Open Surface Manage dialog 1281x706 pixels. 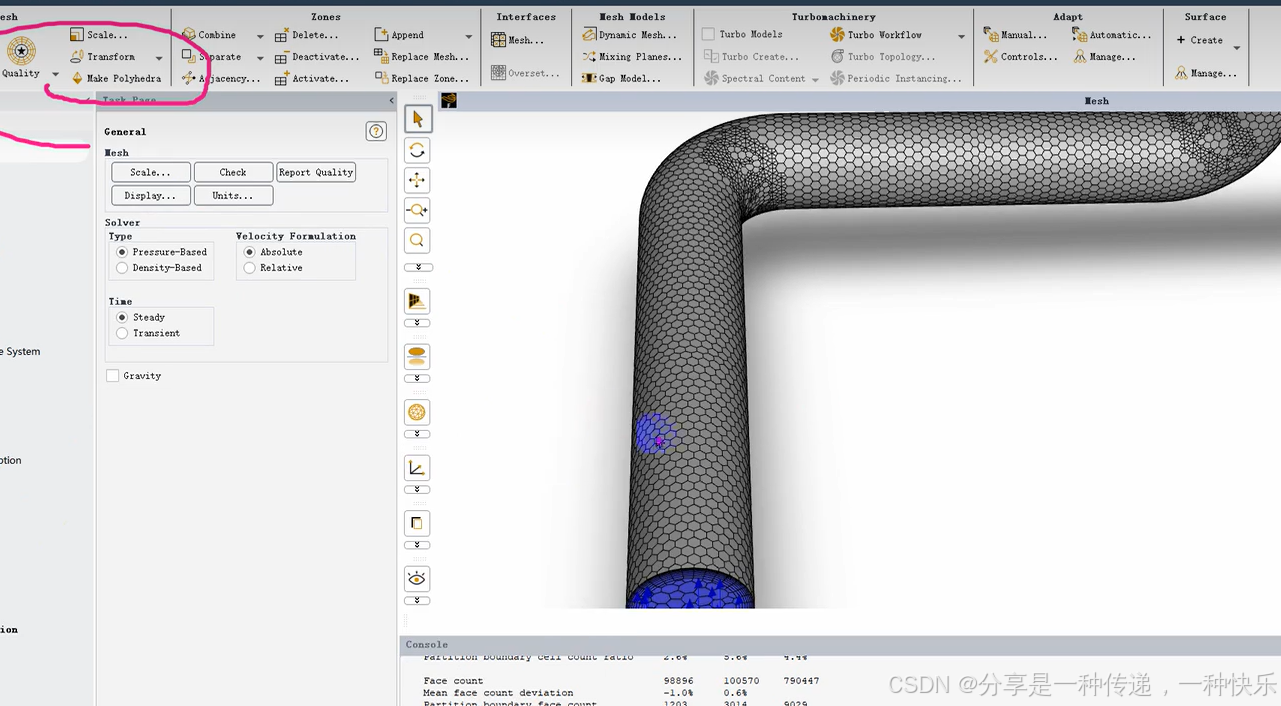click(1206, 73)
